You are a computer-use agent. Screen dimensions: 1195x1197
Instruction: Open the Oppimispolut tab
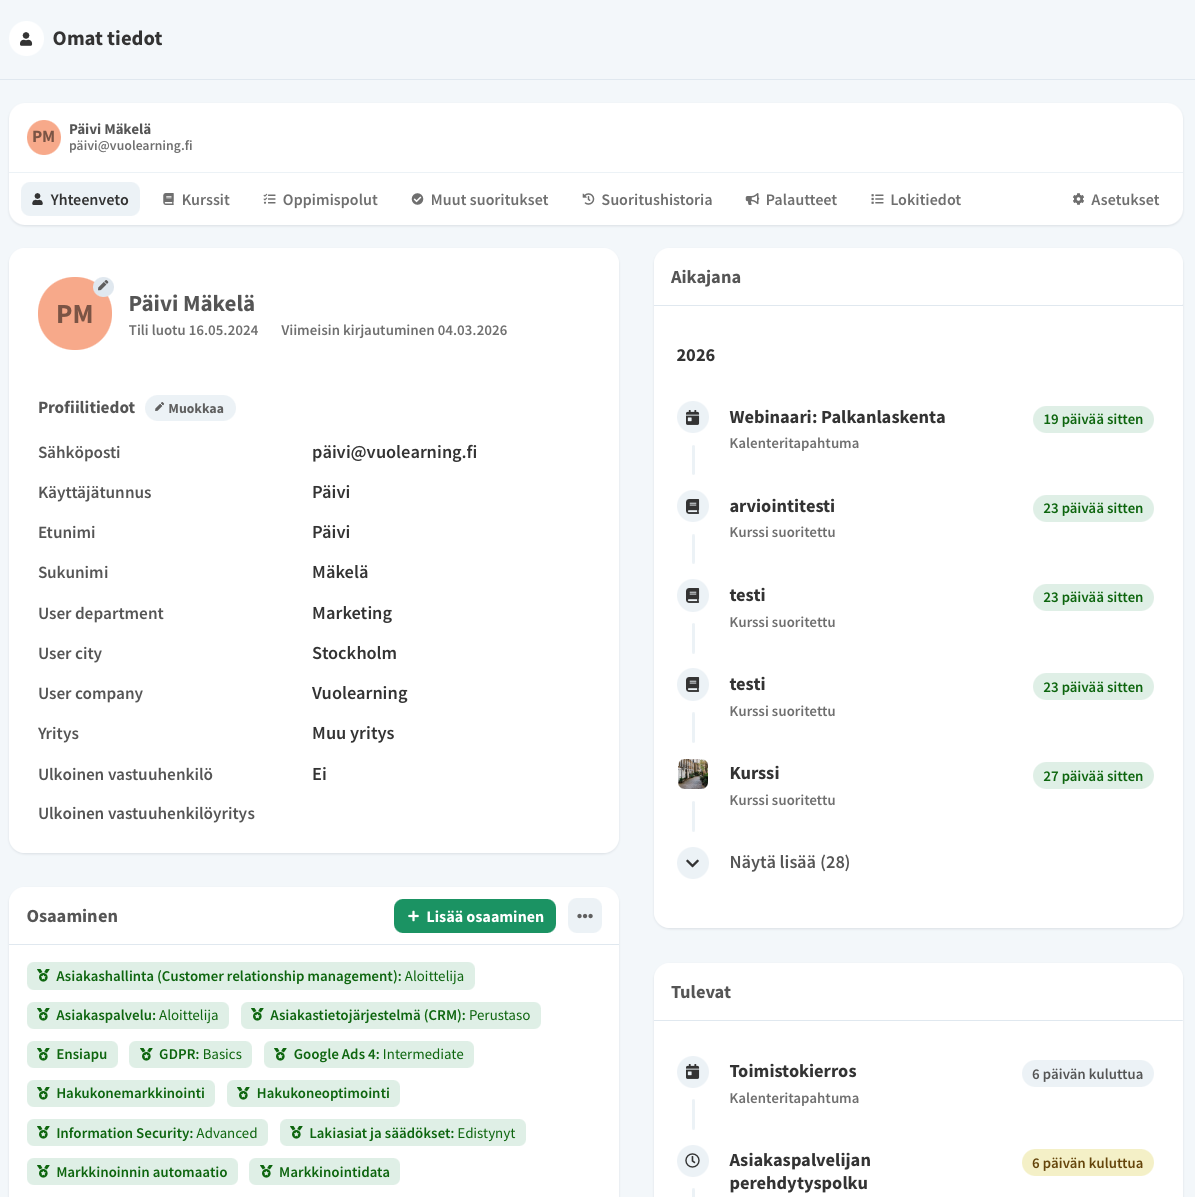320,199
